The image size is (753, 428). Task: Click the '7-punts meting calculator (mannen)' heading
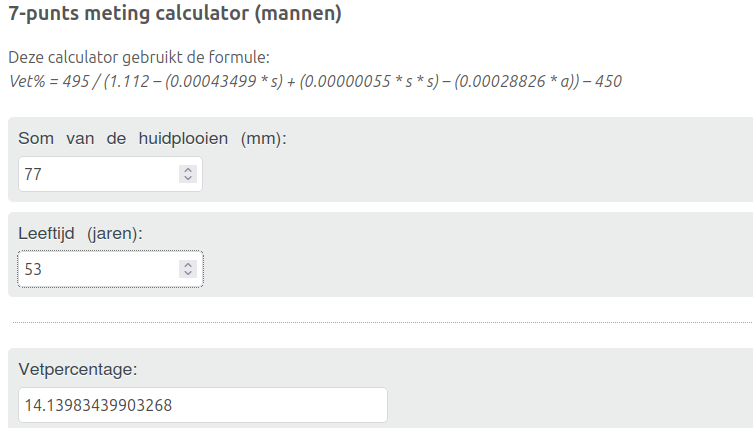coord(175,15)
